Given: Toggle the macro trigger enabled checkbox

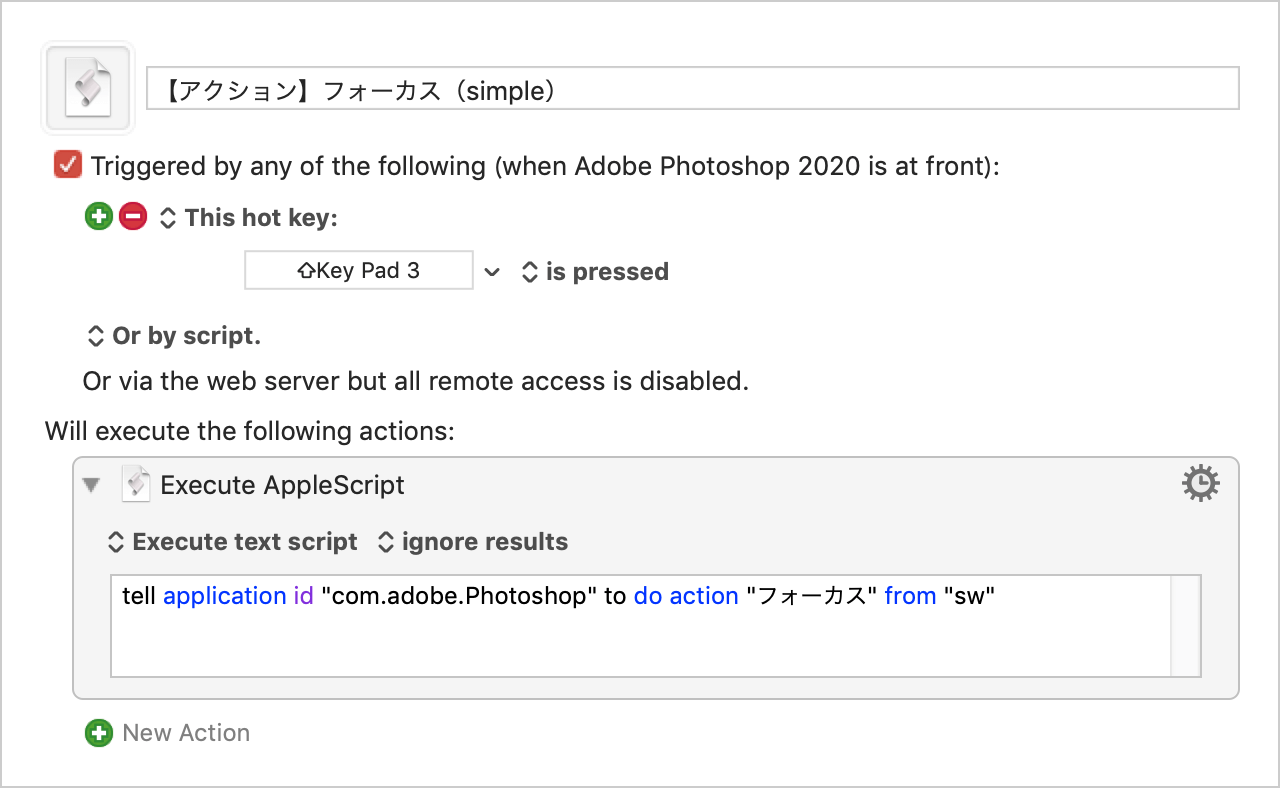Looking at the screenshot, I should [x=67, y=165].
